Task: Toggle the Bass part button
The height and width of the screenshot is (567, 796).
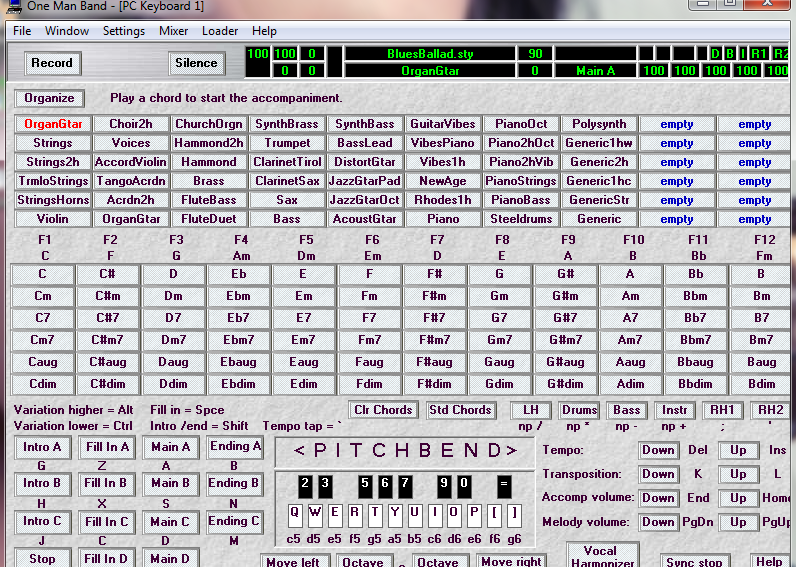Action: click(627, 410)
